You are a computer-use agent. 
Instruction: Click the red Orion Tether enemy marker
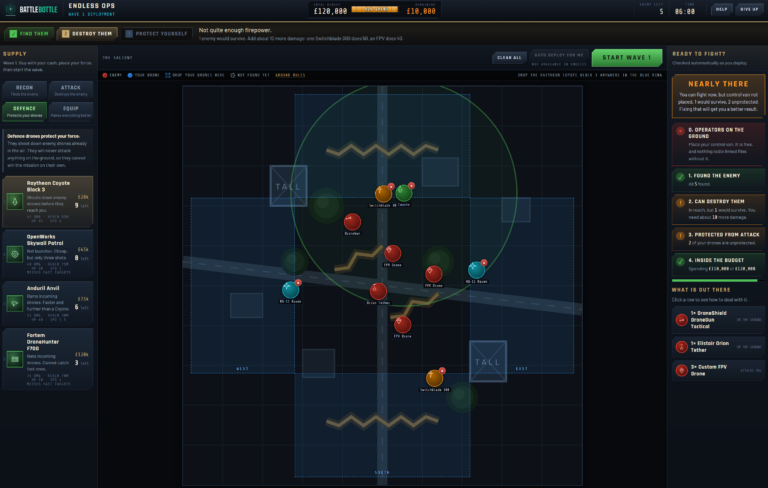pyautogui.click(x=378, y=291)
